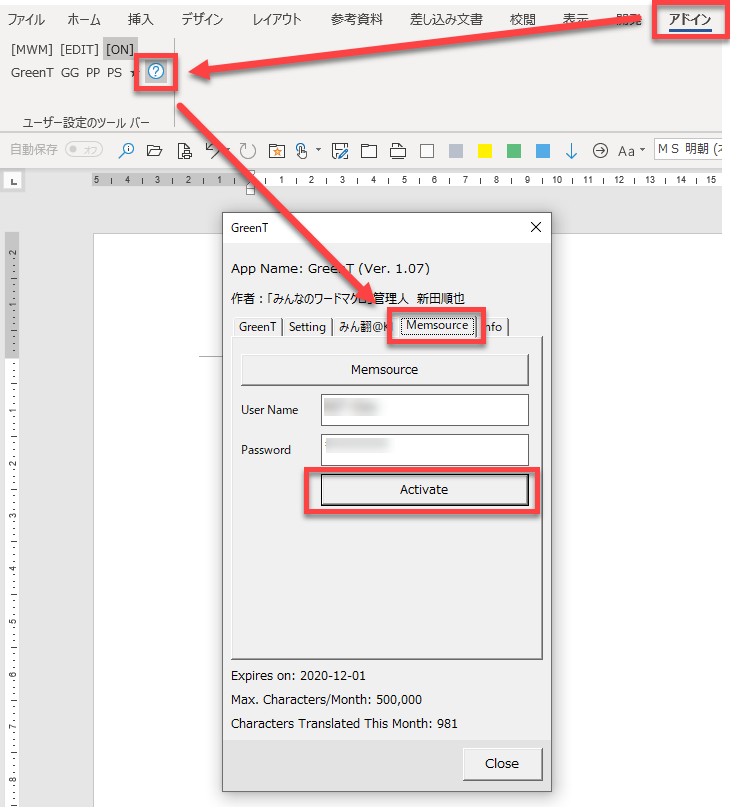
Task: Open the アドイン (Add-ins) ribbon tab
Action: pyautogui.click(x=690, y=20)
